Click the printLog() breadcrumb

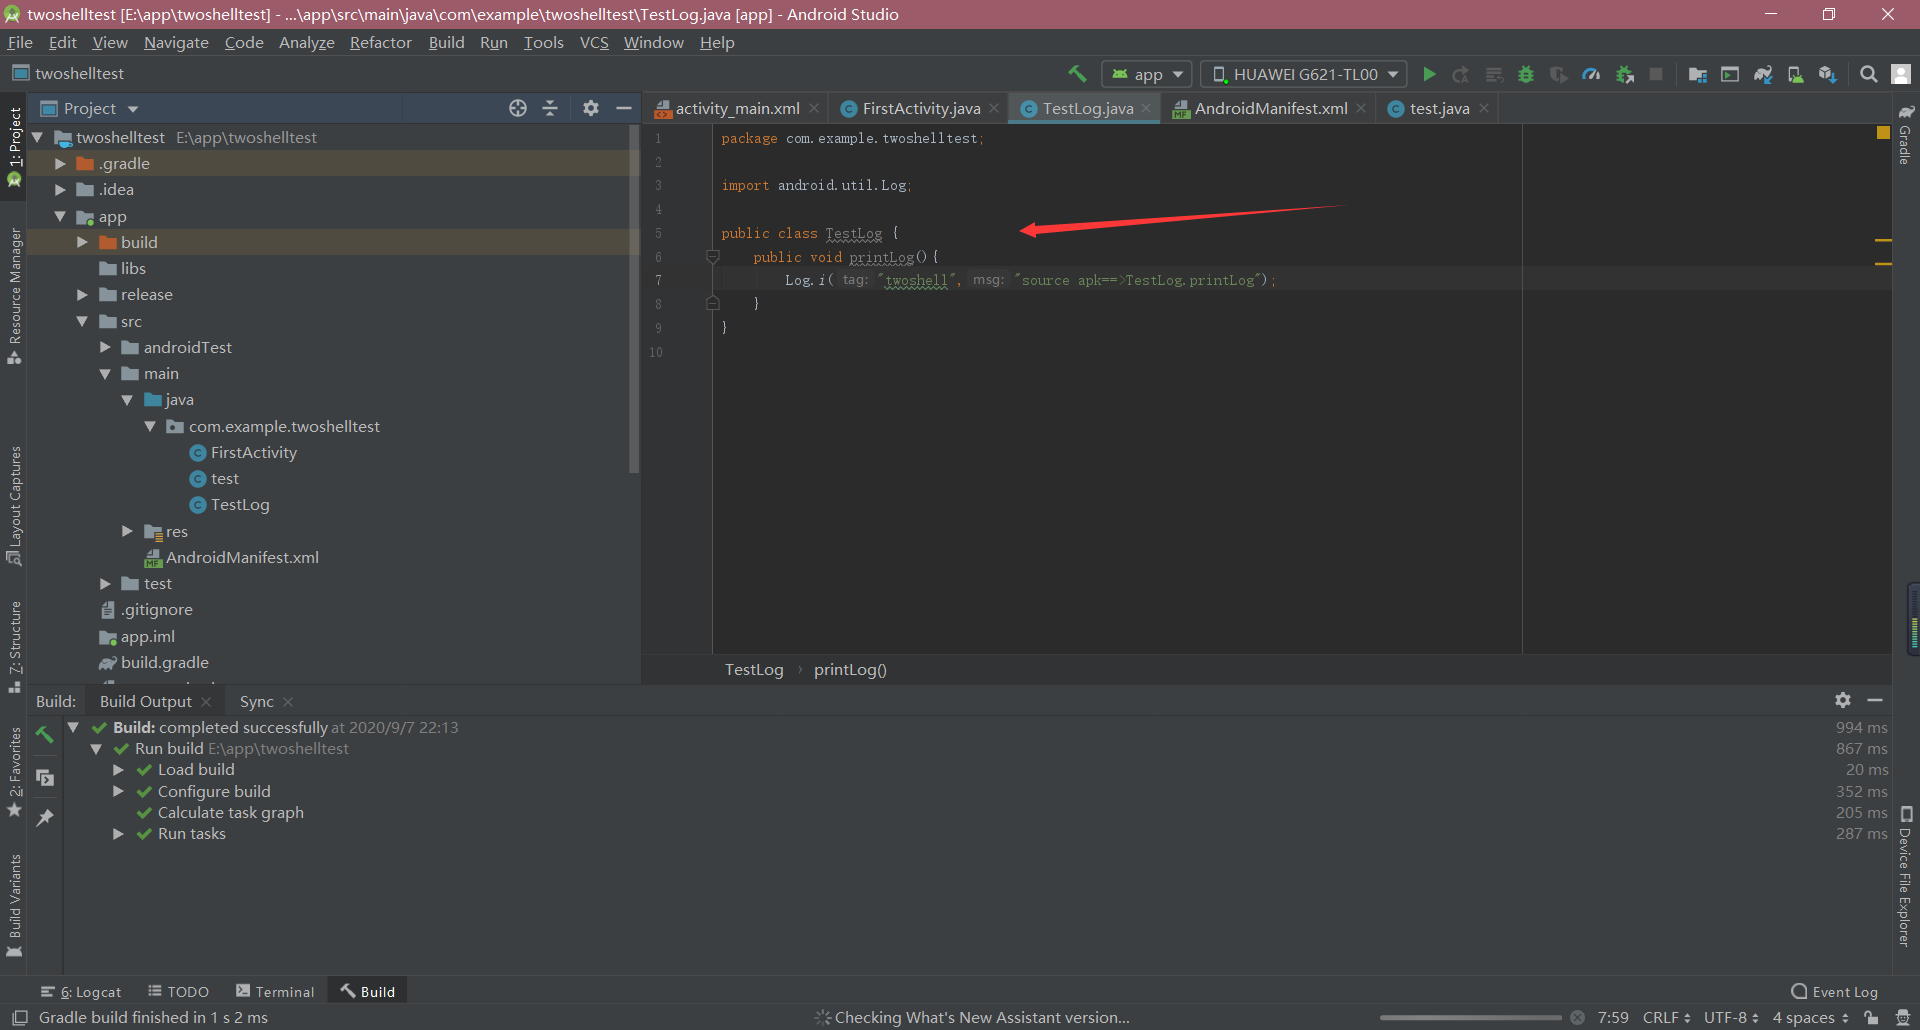click(850, 670)
